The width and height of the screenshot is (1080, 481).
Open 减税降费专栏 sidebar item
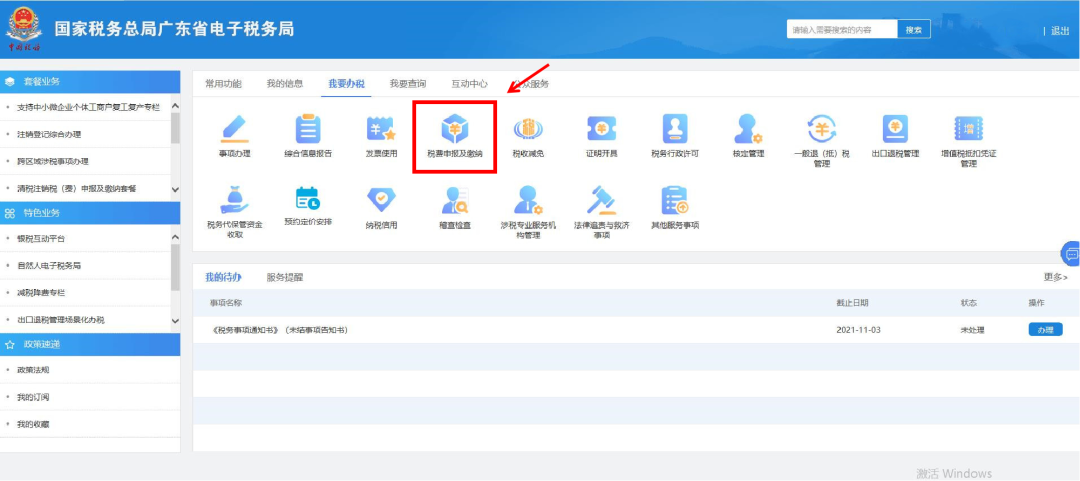pos(41,293)
